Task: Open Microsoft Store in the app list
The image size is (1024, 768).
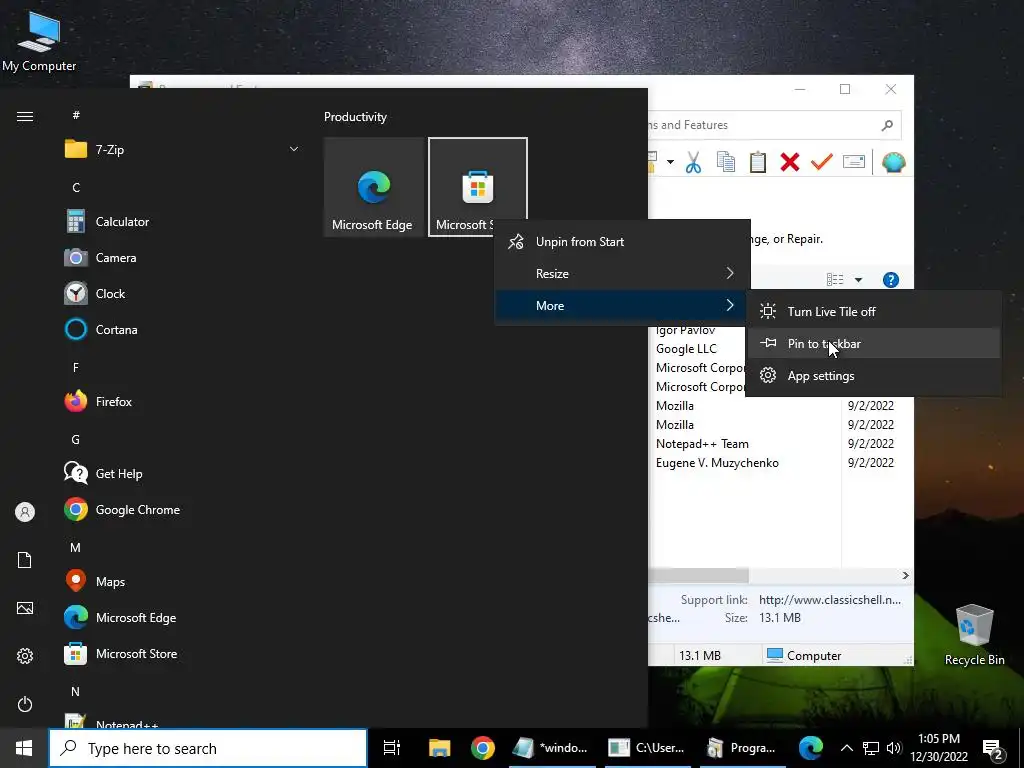Action: point(136,654)
